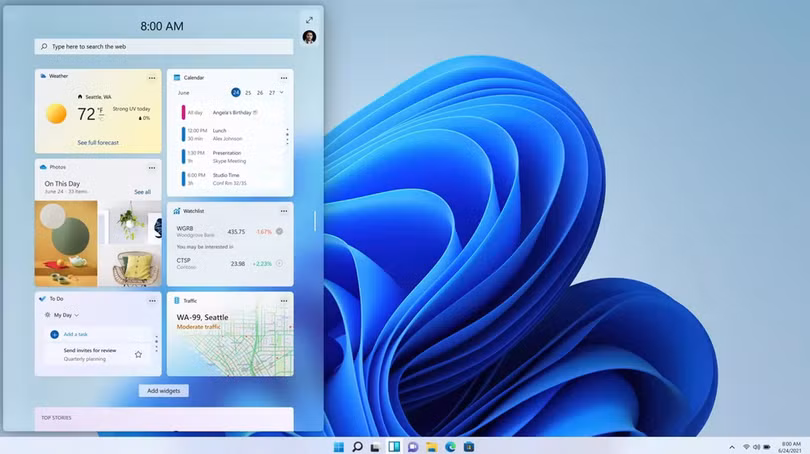810x454 pixels.
Task: Open the taskbar clock and date
Action: (x=790, y=447)
